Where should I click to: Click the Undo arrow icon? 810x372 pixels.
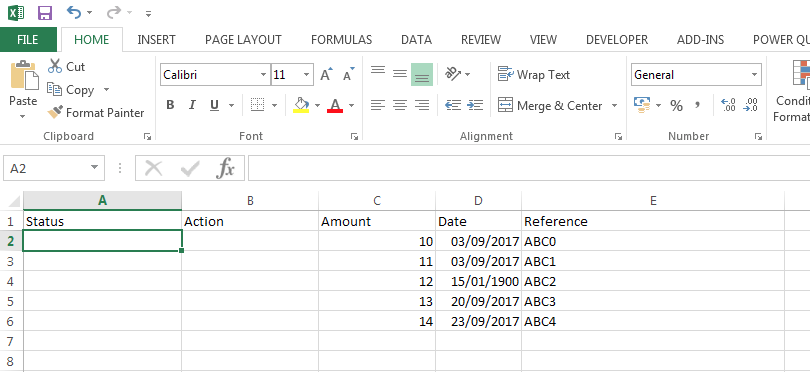74,12
